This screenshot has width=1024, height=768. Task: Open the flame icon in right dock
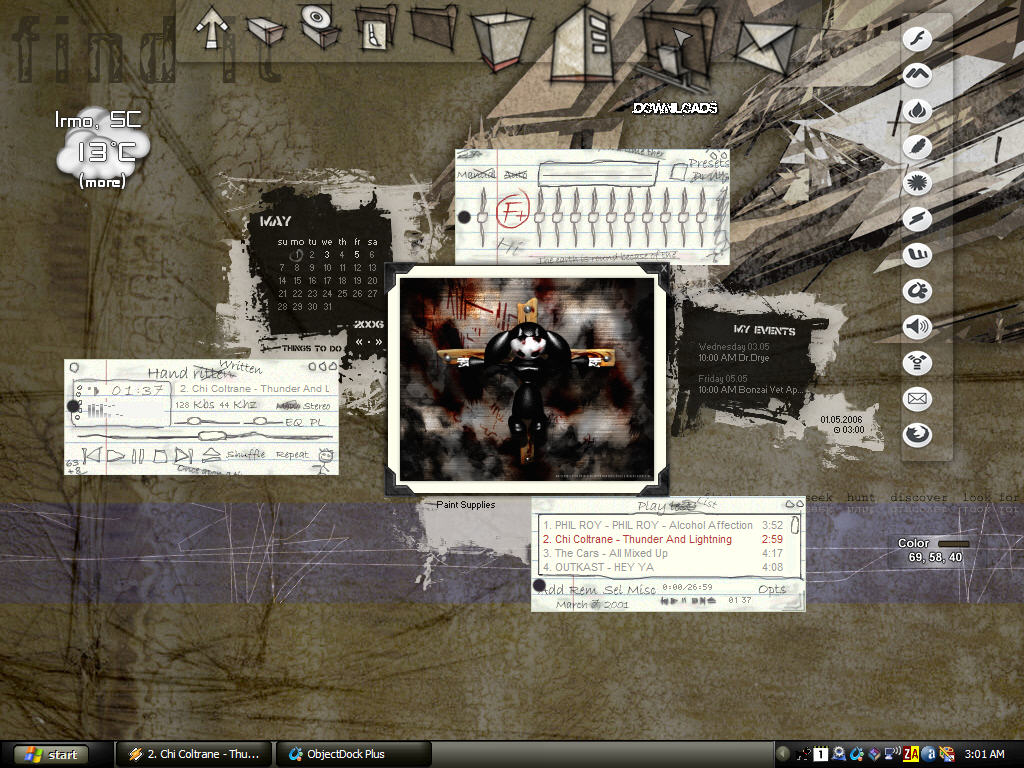tap(917, 111)
